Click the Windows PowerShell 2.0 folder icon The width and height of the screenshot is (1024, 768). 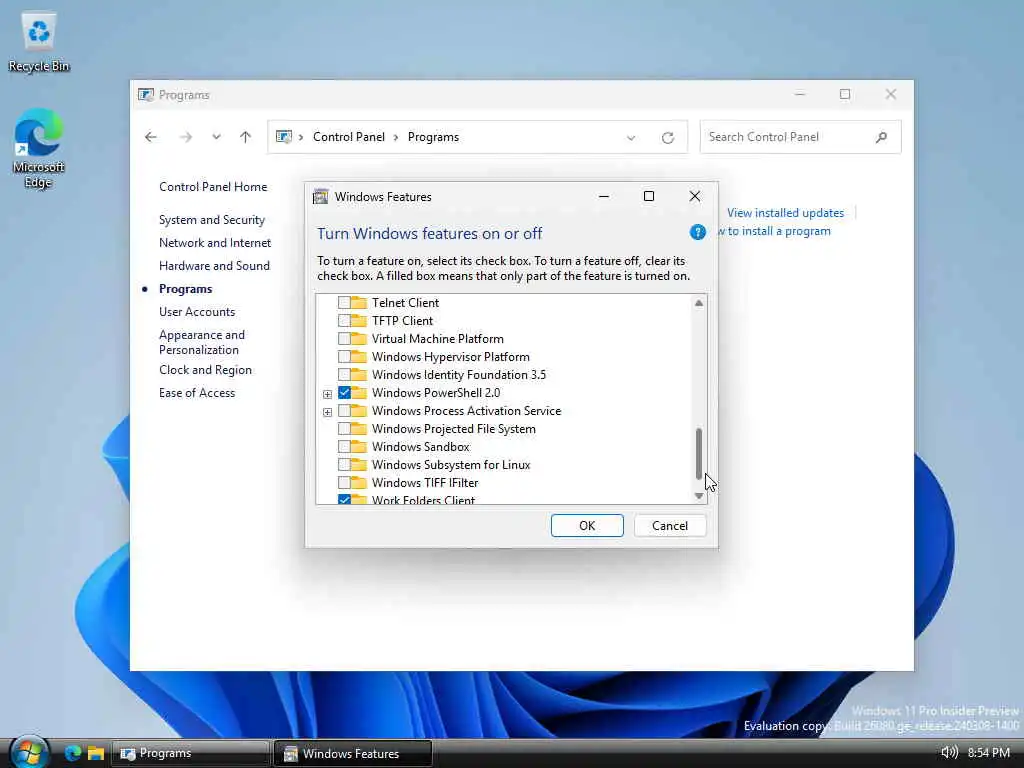pyautogui.click(x=358, y=392)
